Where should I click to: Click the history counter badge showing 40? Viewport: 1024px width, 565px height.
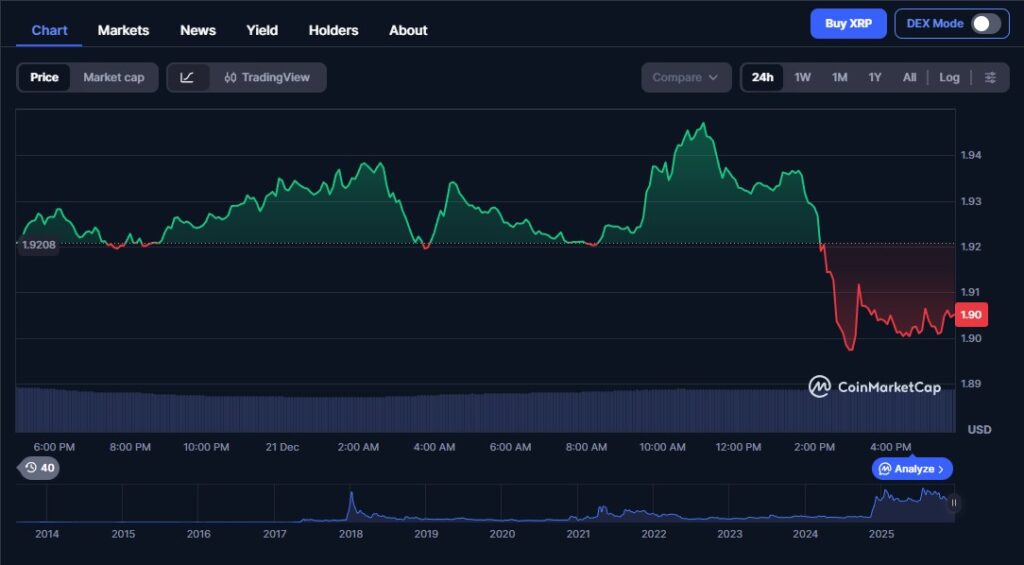click(39, 468)
